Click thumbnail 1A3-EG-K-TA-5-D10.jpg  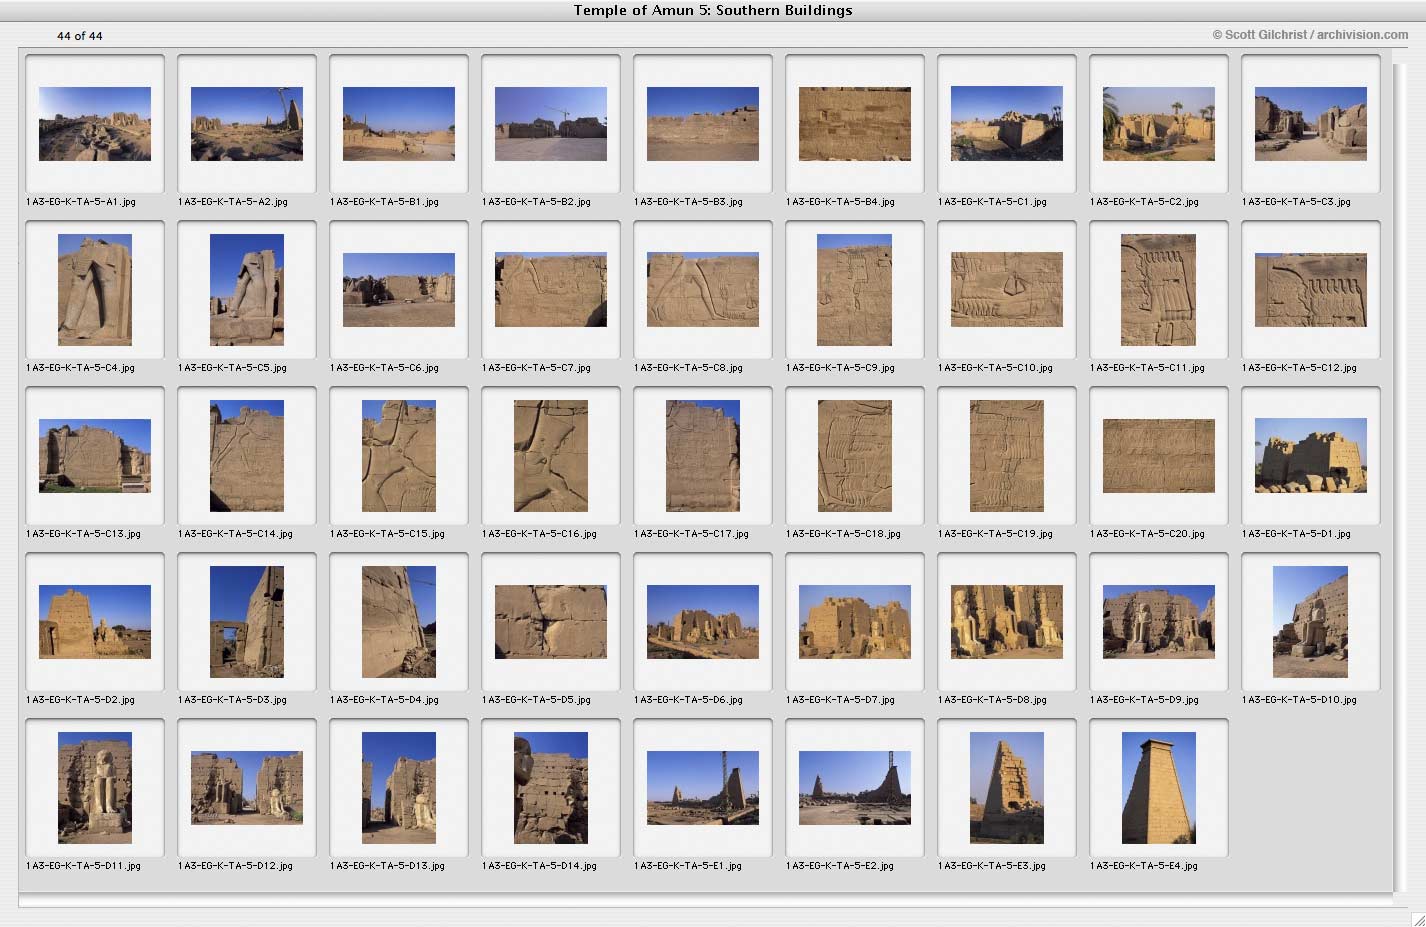pyautogui.click(x=1311, y=622)
